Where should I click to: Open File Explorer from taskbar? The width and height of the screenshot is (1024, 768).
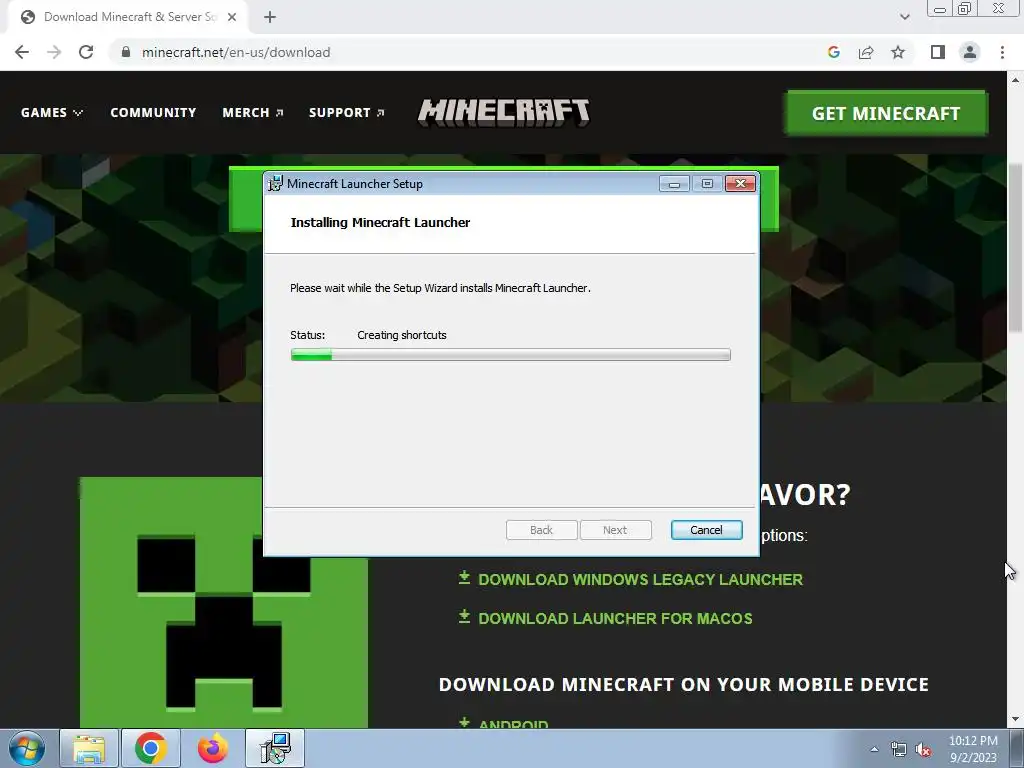click(89, 748)
